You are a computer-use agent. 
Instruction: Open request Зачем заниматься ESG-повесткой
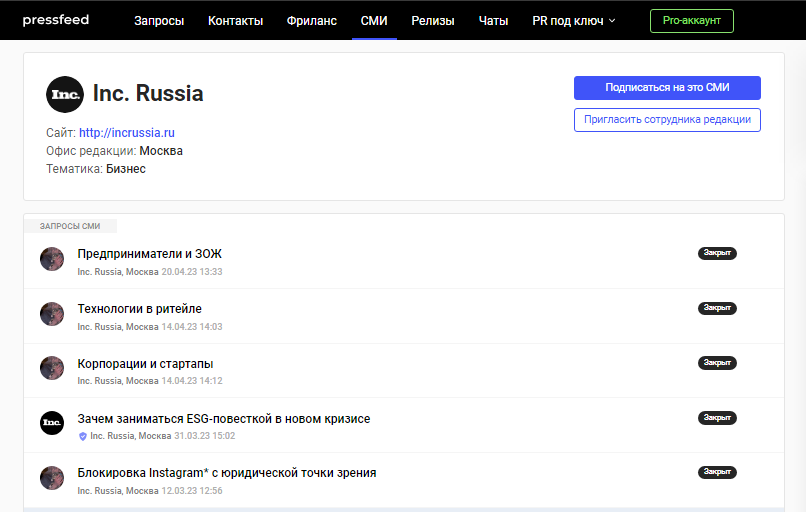(224, 418)
